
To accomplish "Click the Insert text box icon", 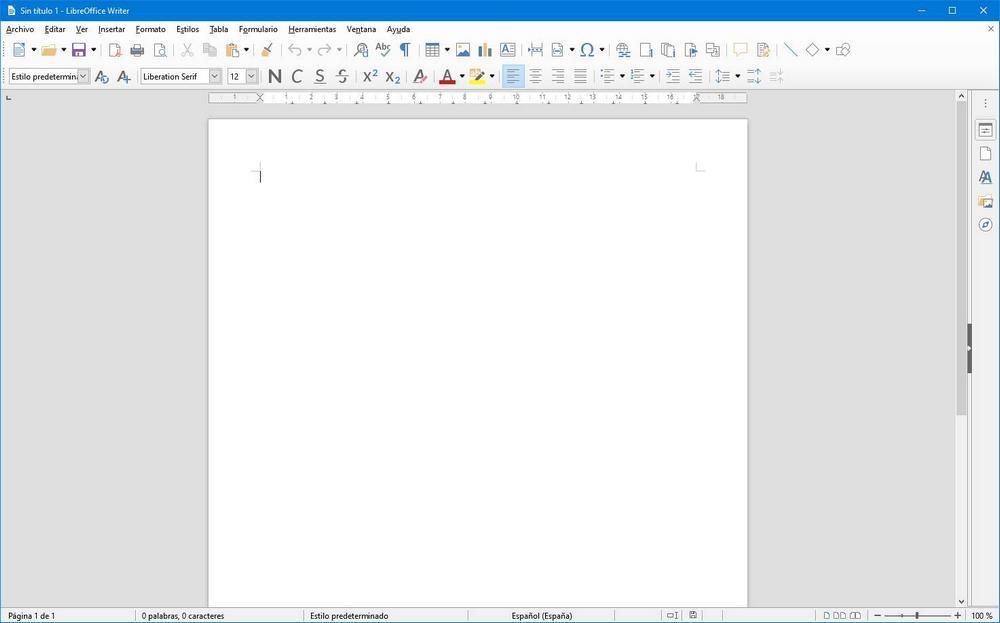I will [x=508, y=50].
